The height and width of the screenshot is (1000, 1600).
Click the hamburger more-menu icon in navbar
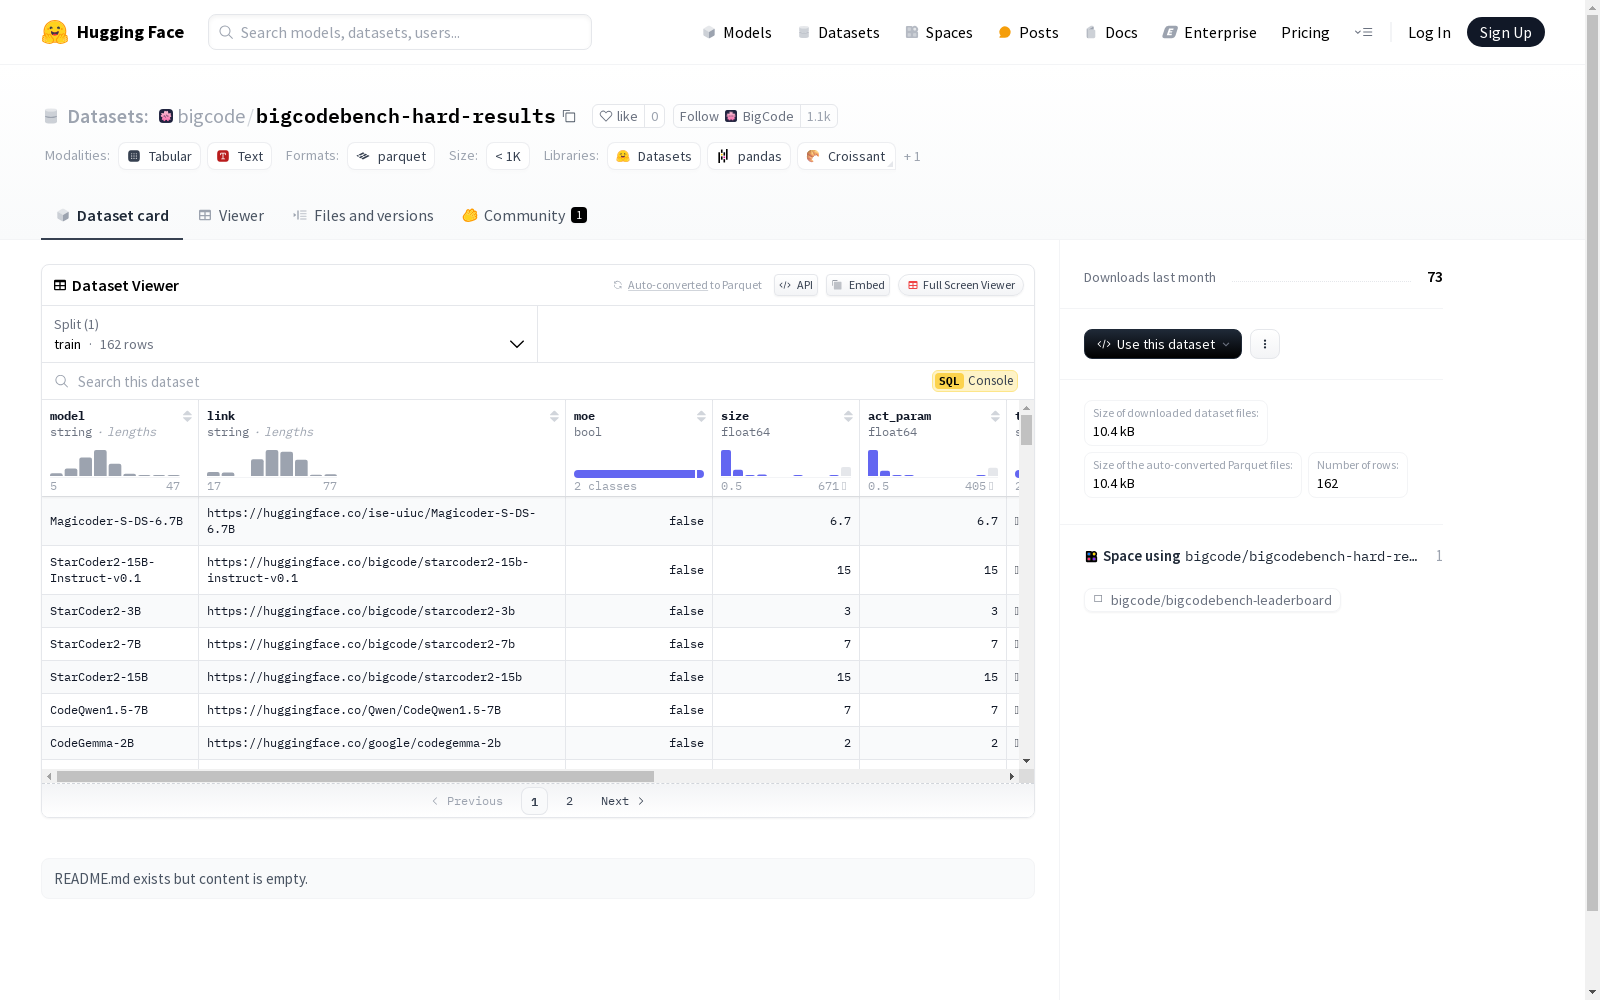pos(1363,32)
